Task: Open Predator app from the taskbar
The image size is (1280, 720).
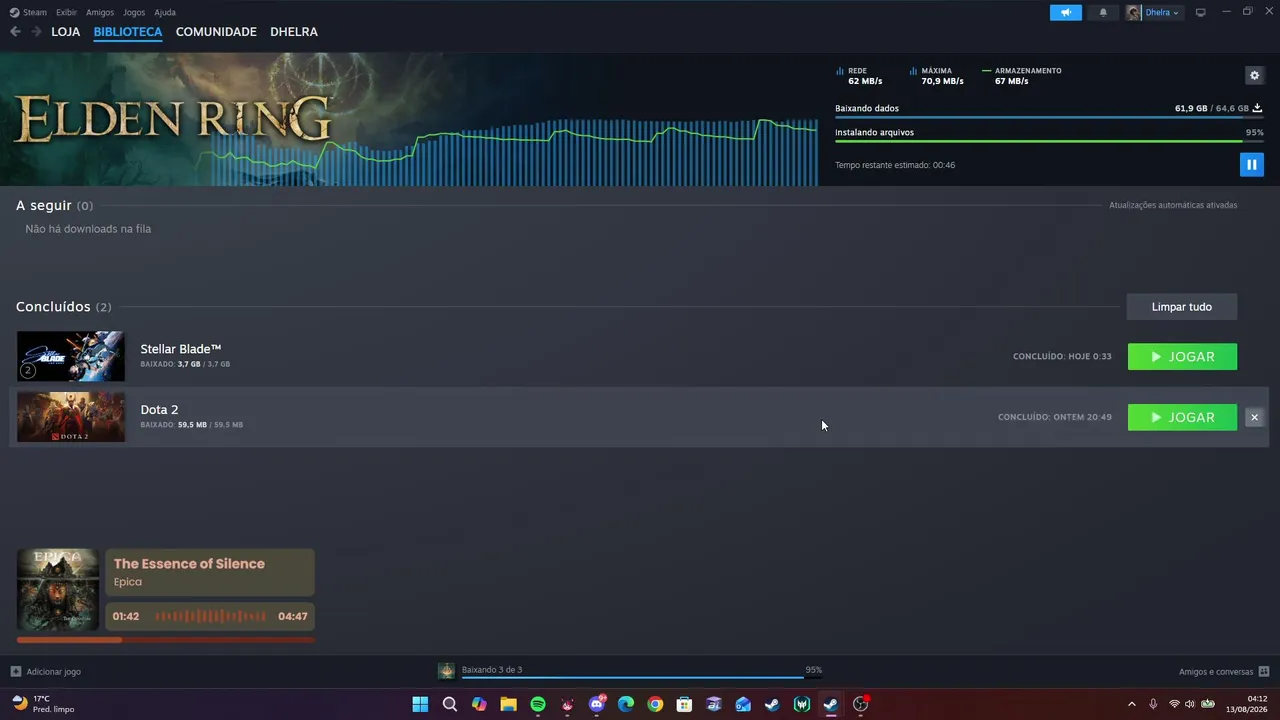Action: (x=802, y=704)
